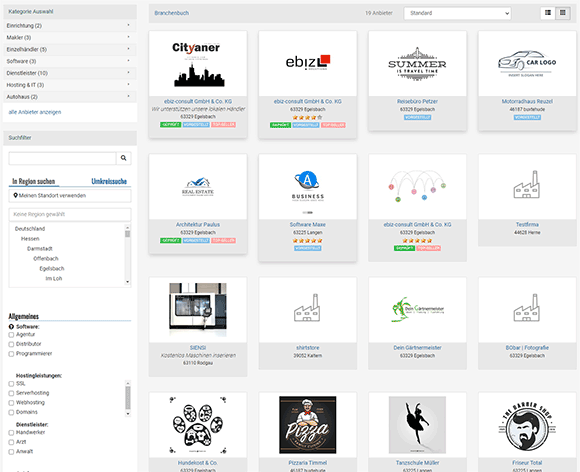Open the Cityaner logo listing
580x472 pixels.
(198, 64)
